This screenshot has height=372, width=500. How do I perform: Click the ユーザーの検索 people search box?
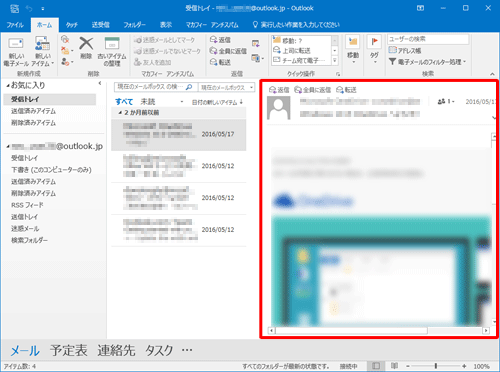[x=428, y=39]
